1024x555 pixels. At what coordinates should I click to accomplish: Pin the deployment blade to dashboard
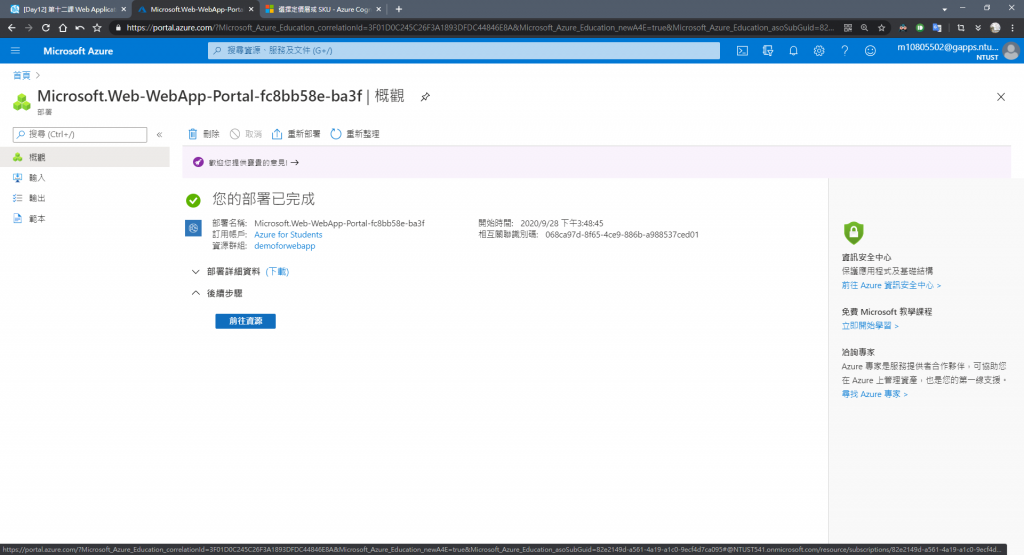click(x=425, y=97)
